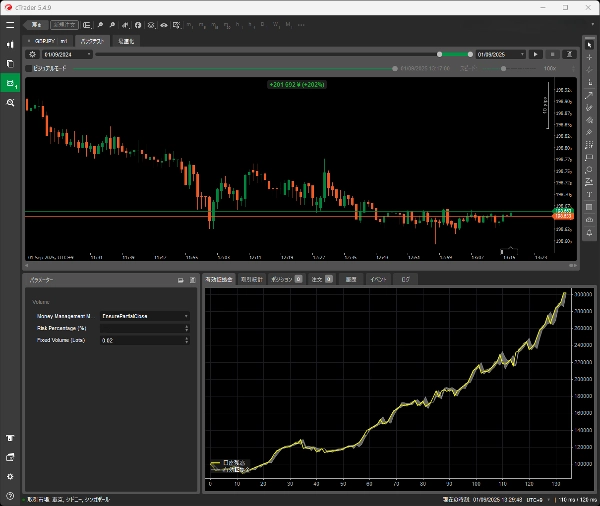Open the settings gear in left sidebar
Viewport: 600px width, 506px height.
click(10, 477)
